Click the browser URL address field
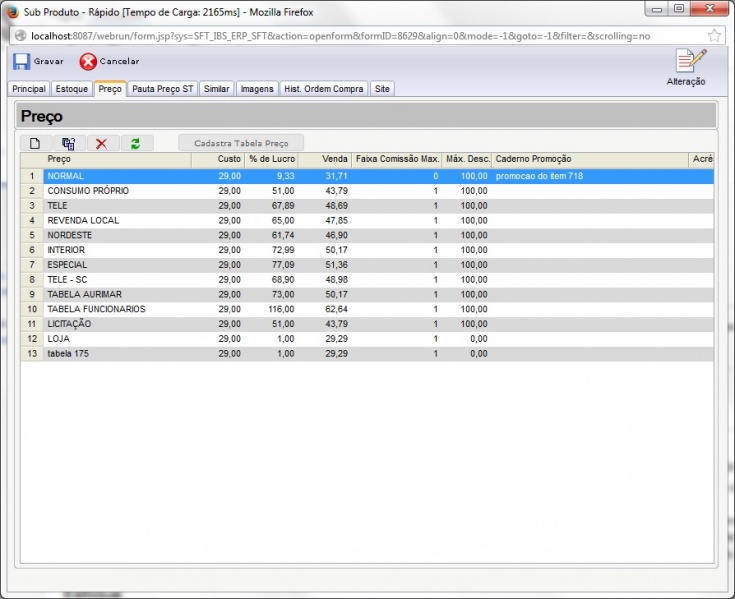The width and height of the screenshot is (735, 599). (366, 36)
